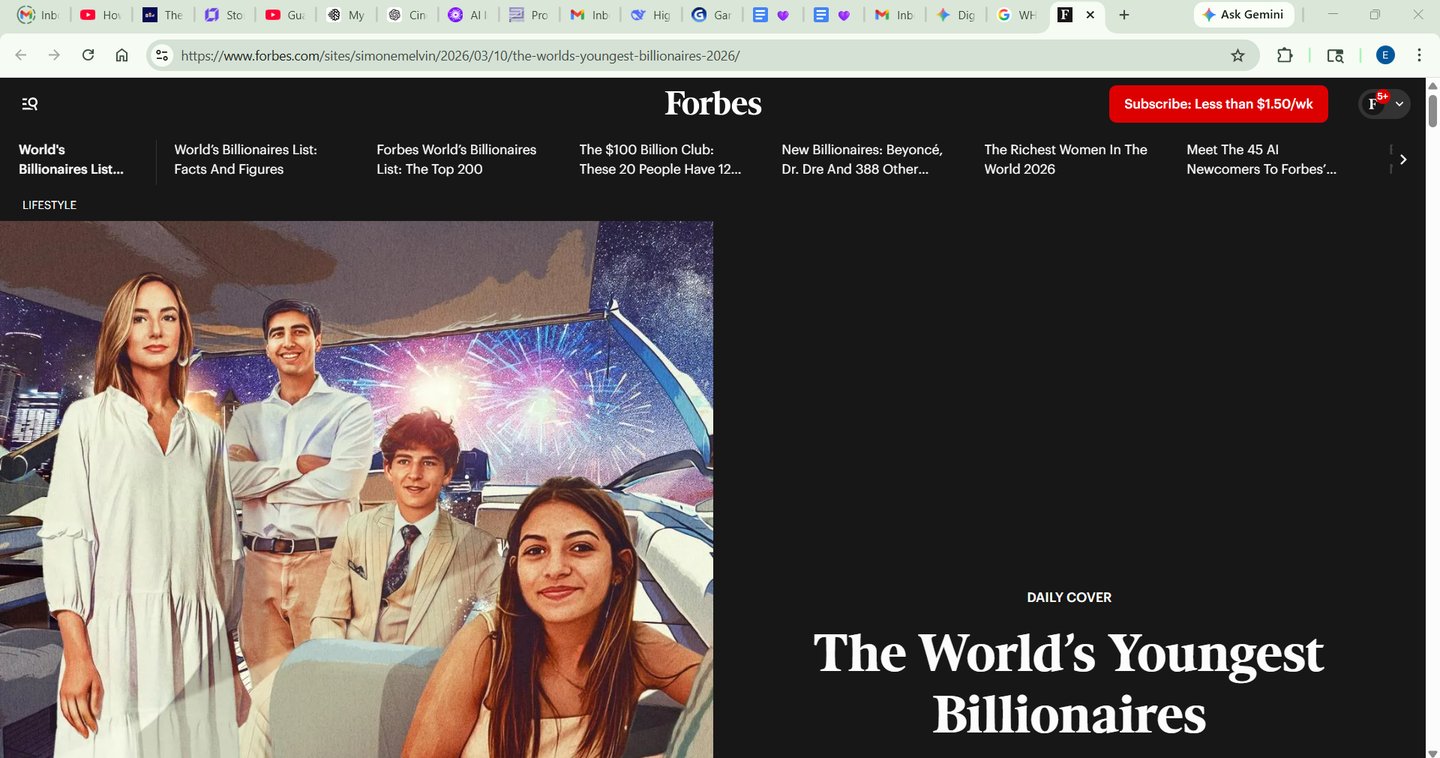Viewport: 1440px width, 758px height.
Task: Go to browser home page icon
Action: point(122,56)
